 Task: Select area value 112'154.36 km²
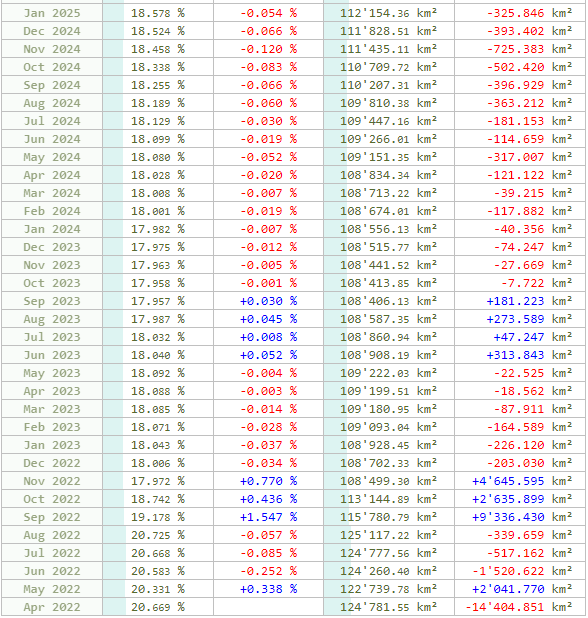(389, 13)
